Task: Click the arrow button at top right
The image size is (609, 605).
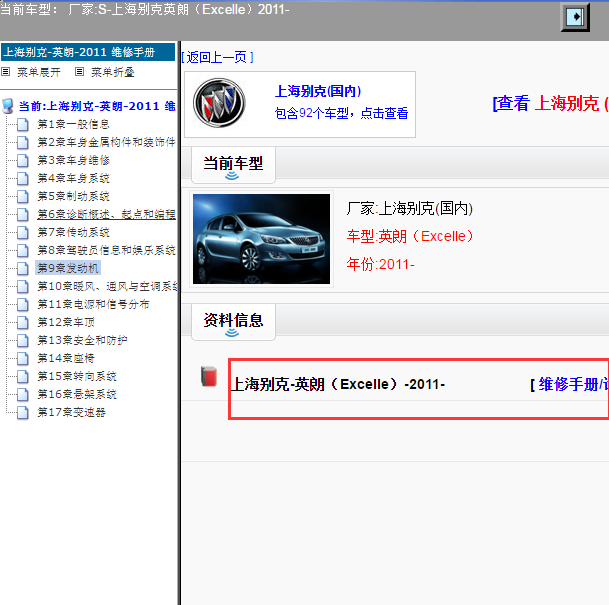Action: pos(575,17)
